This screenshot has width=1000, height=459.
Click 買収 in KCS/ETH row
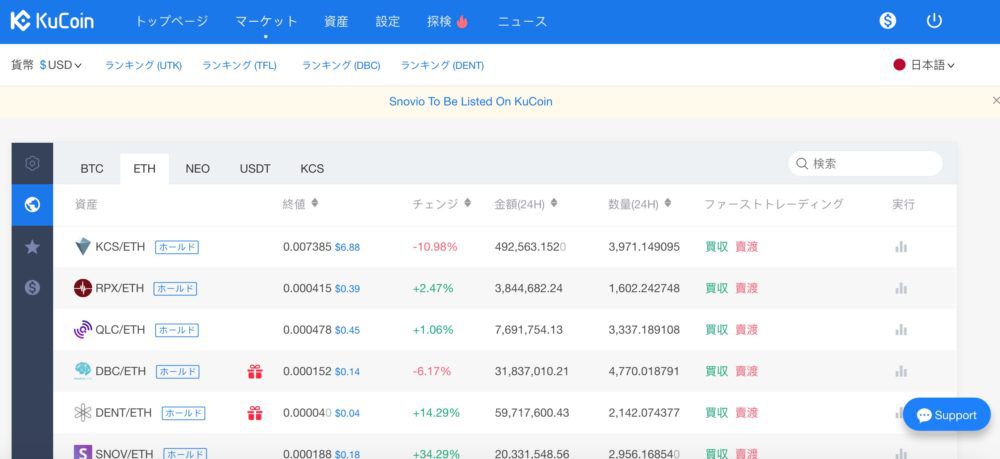(x=716, y=247)
